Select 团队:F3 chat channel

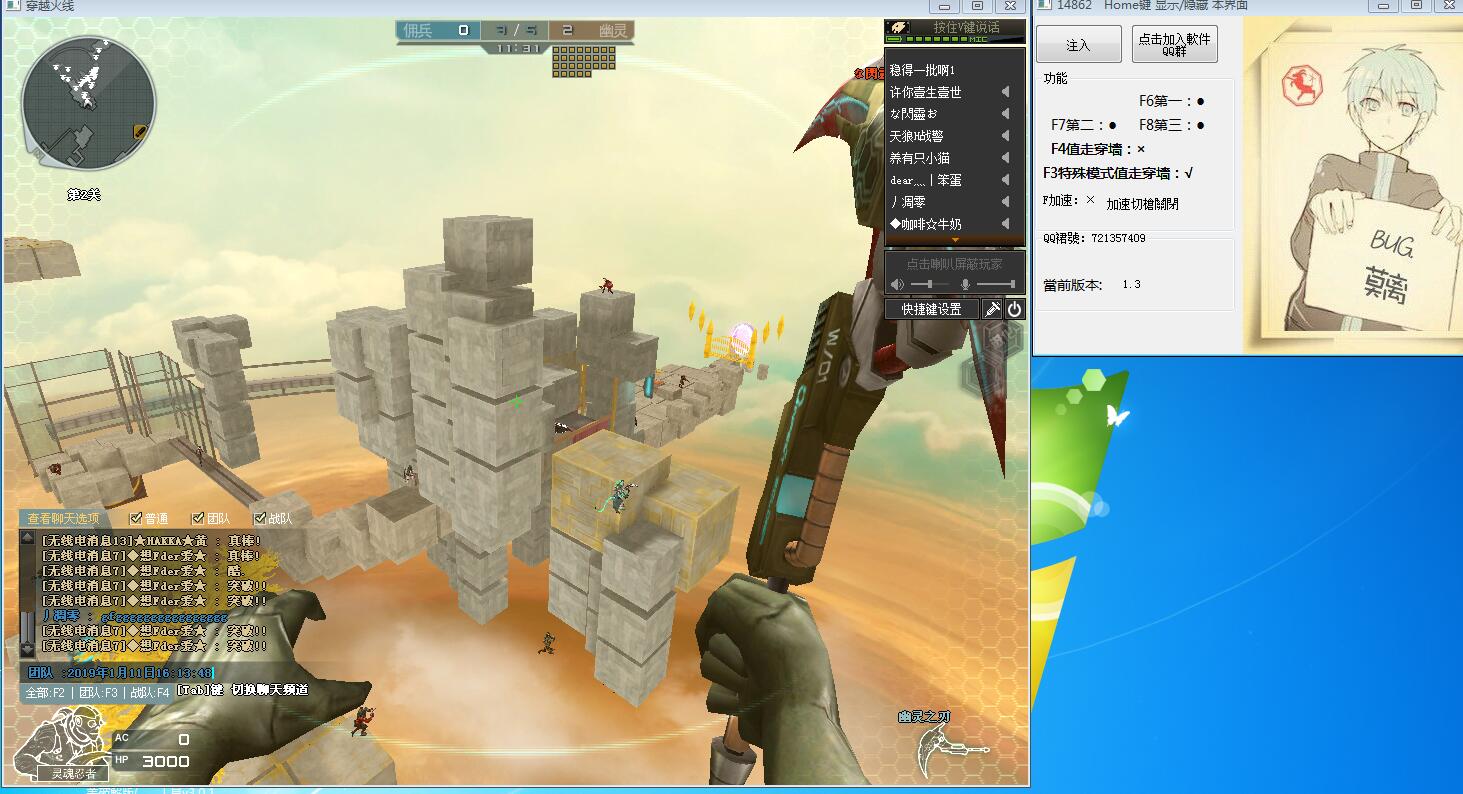click(98, 692)
